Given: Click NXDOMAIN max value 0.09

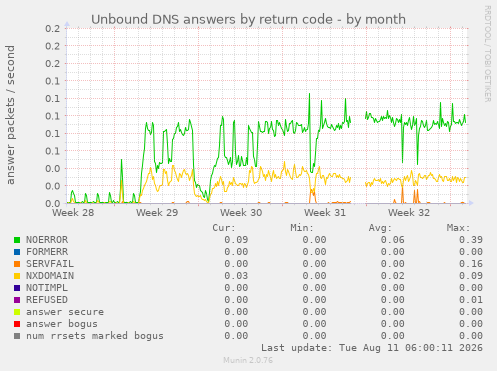Looking at the screenshot, I should (471, 276).
